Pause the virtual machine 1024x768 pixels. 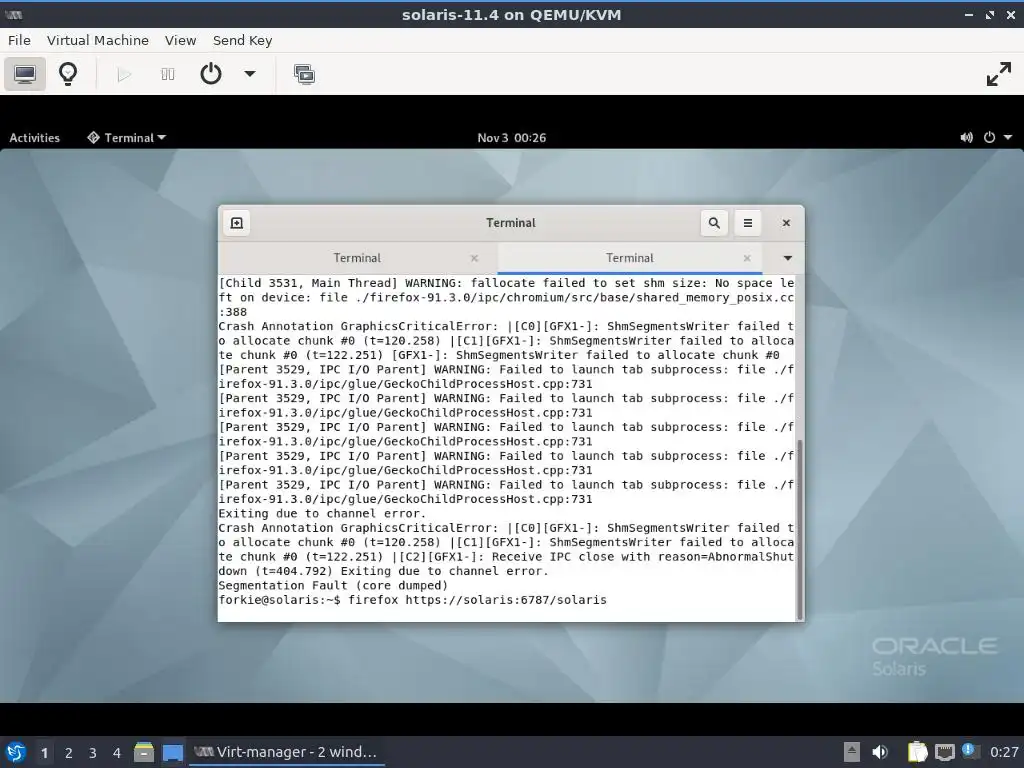tap(168, 74)
